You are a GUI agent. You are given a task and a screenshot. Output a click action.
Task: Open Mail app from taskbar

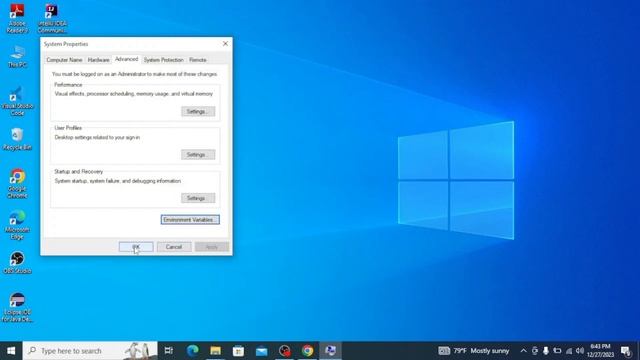pyautogui.click(x=262, y=351)
